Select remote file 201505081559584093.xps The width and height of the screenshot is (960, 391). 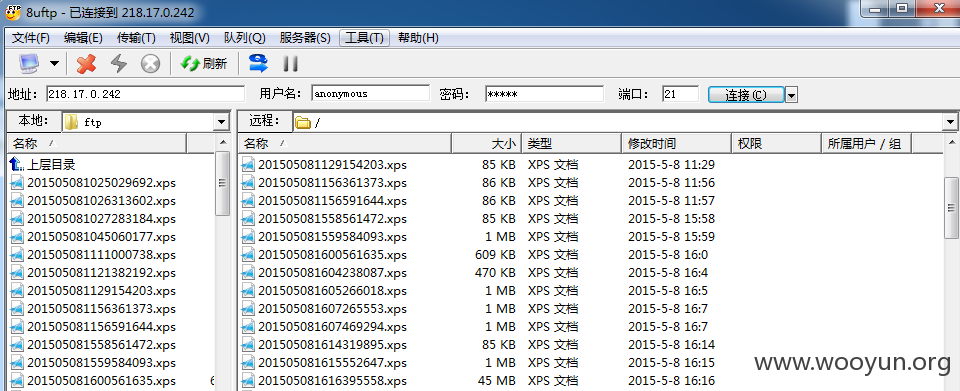(332, 237)
